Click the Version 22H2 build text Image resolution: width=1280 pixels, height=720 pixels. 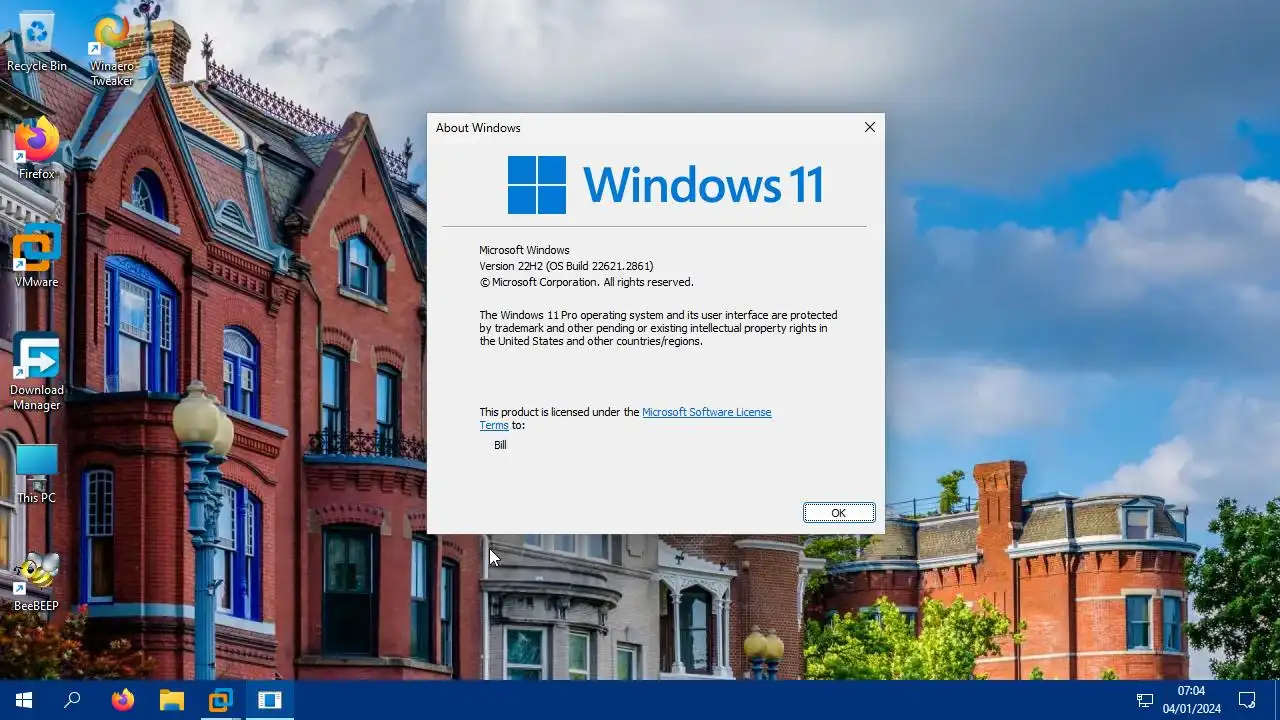click(566, 266)
